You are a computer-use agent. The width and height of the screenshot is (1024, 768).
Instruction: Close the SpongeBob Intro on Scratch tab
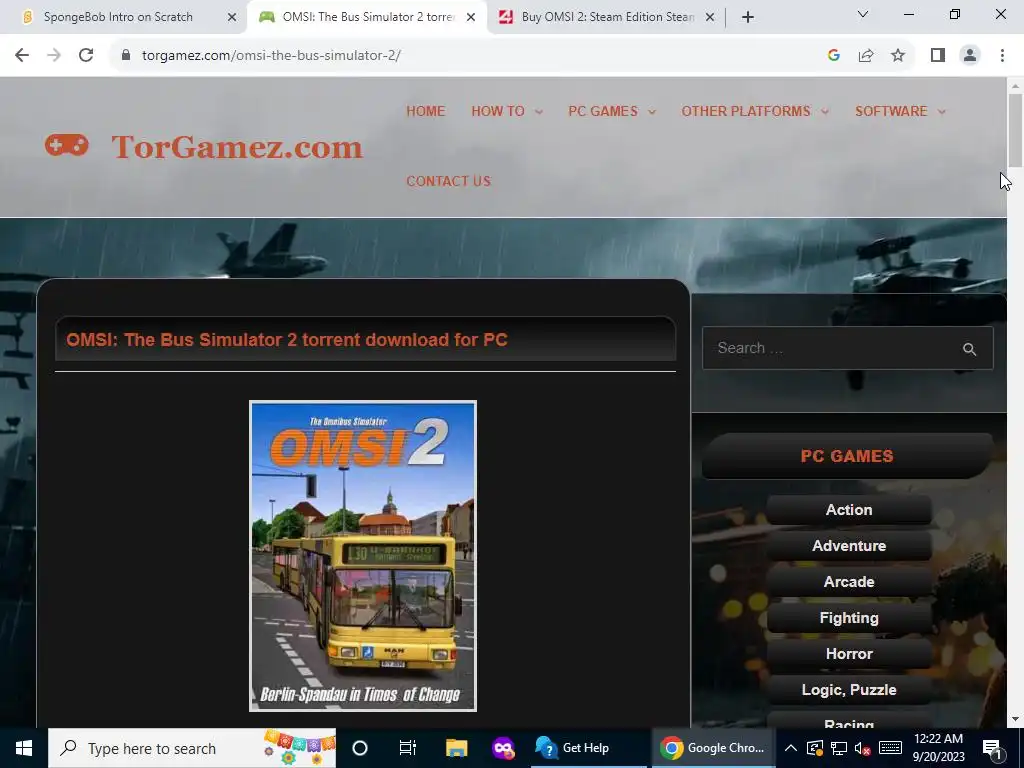232,18
